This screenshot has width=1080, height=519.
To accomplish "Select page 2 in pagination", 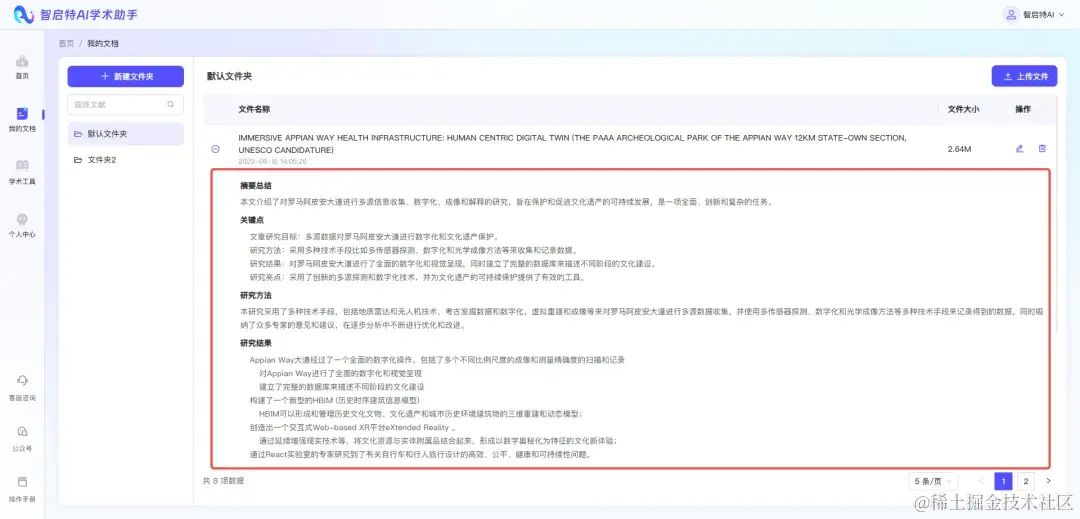I will [x=1026, y=481].
